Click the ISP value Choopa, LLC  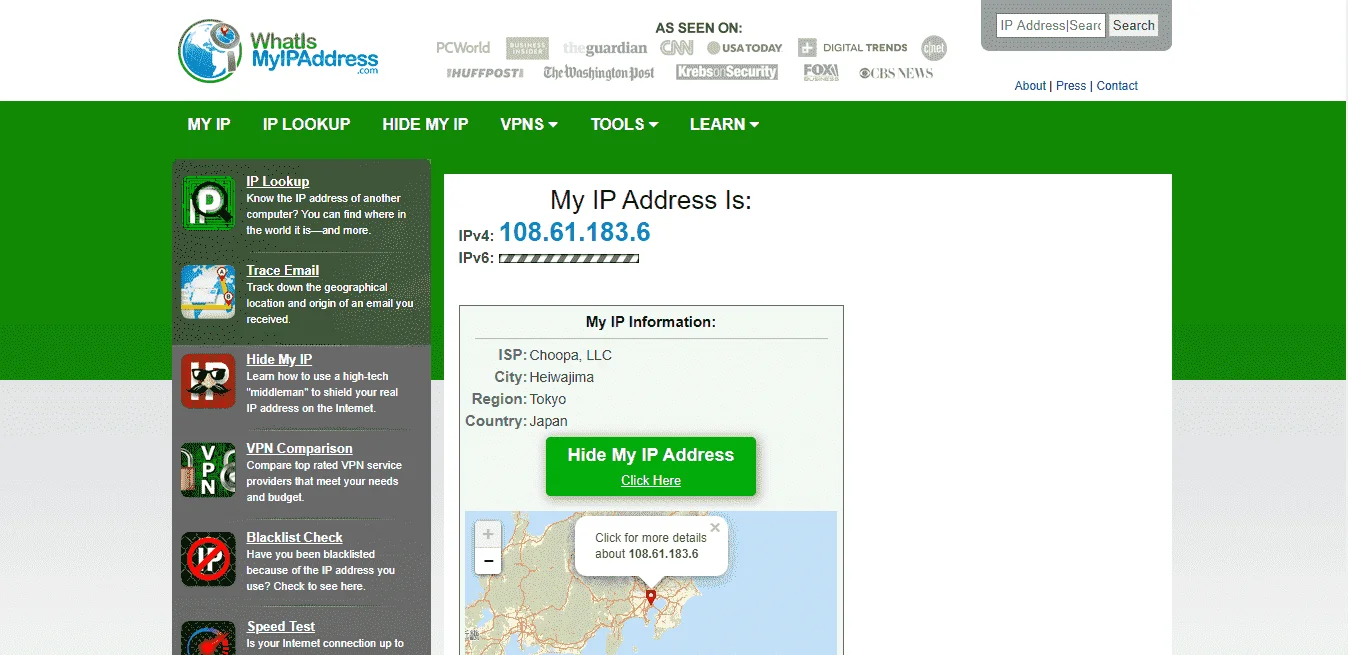[571, 355]
